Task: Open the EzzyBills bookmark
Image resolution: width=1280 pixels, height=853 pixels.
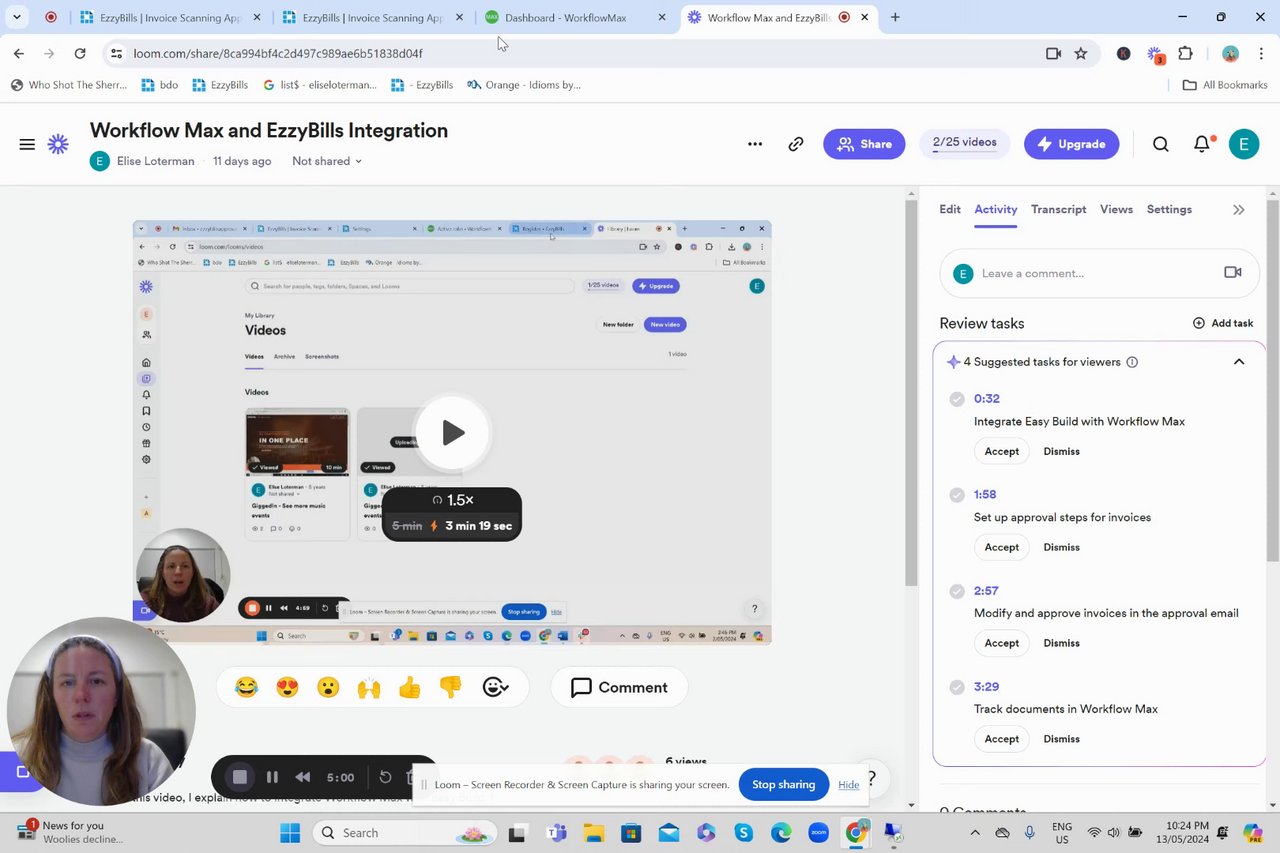Action: coord(220,85)
